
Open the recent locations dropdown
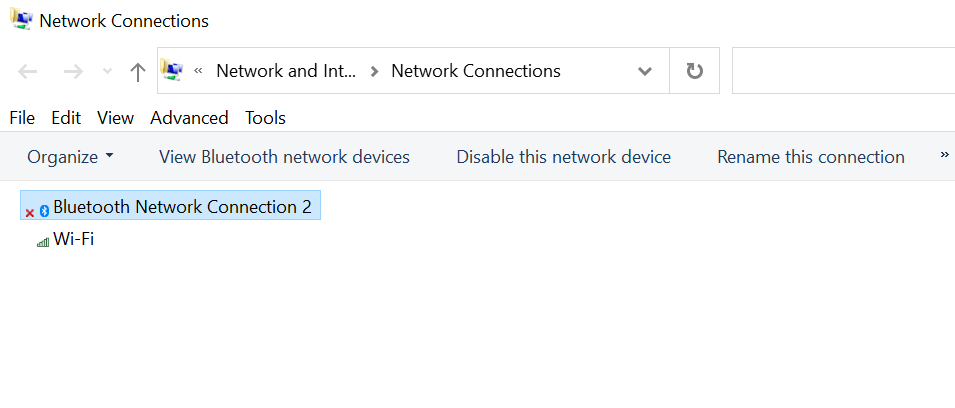pyautogui.click(x=108, y=72)
